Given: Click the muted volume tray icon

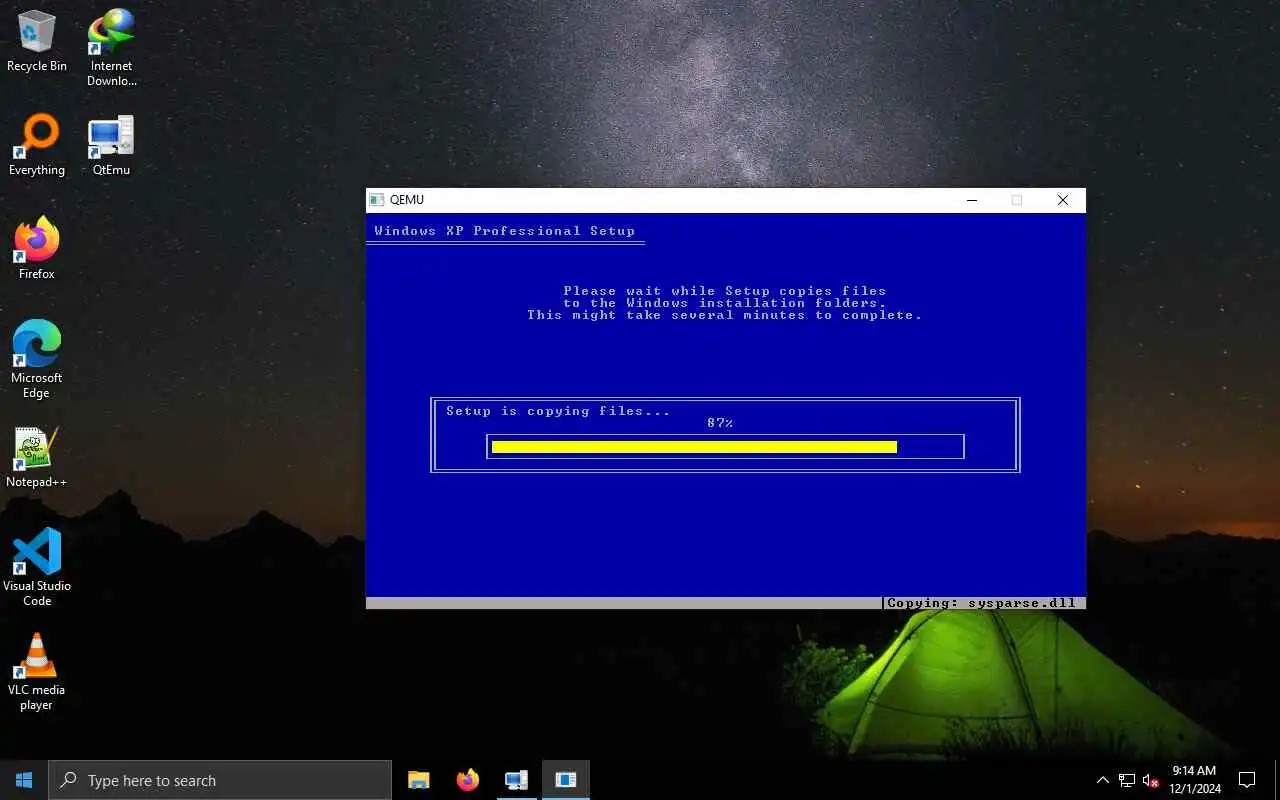Looking at the screenshot, I should 1150,780.
